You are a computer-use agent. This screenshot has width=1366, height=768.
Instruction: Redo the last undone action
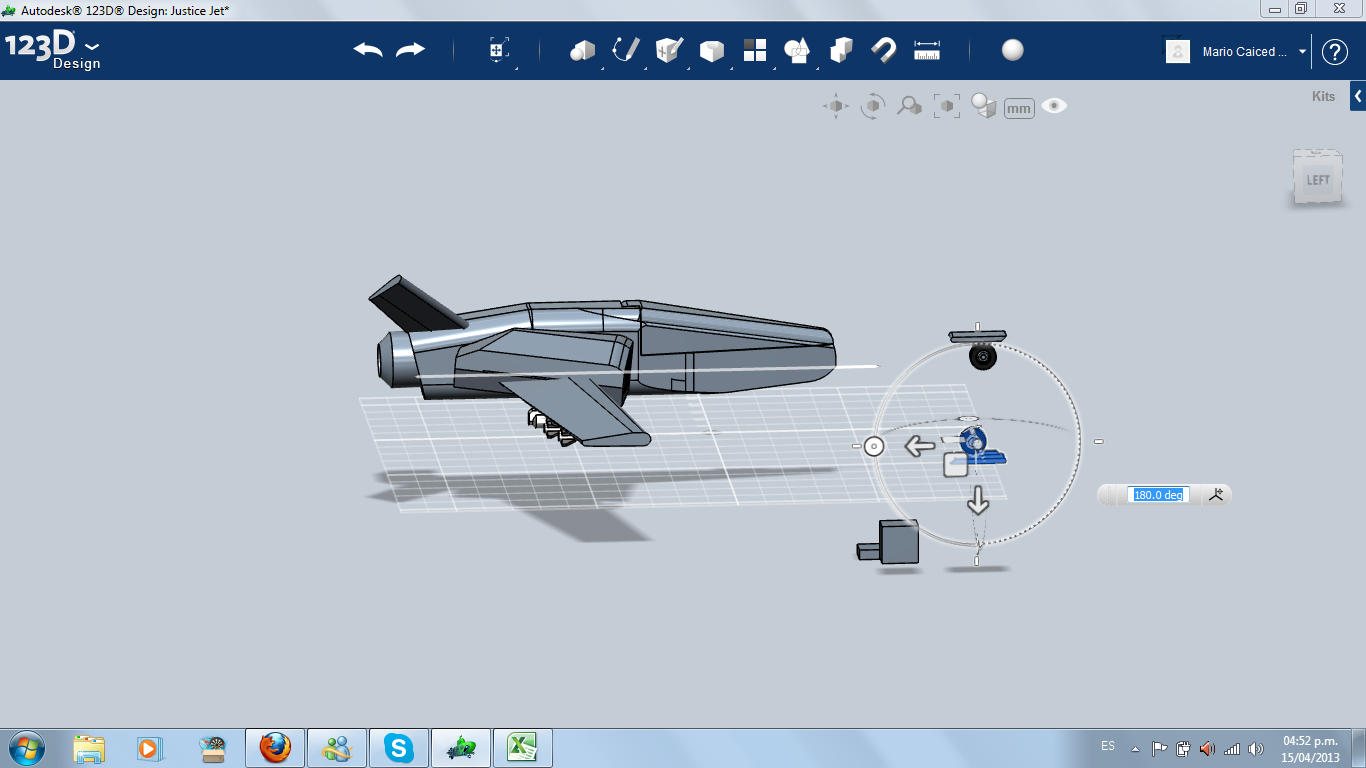[x=410, y=50]
